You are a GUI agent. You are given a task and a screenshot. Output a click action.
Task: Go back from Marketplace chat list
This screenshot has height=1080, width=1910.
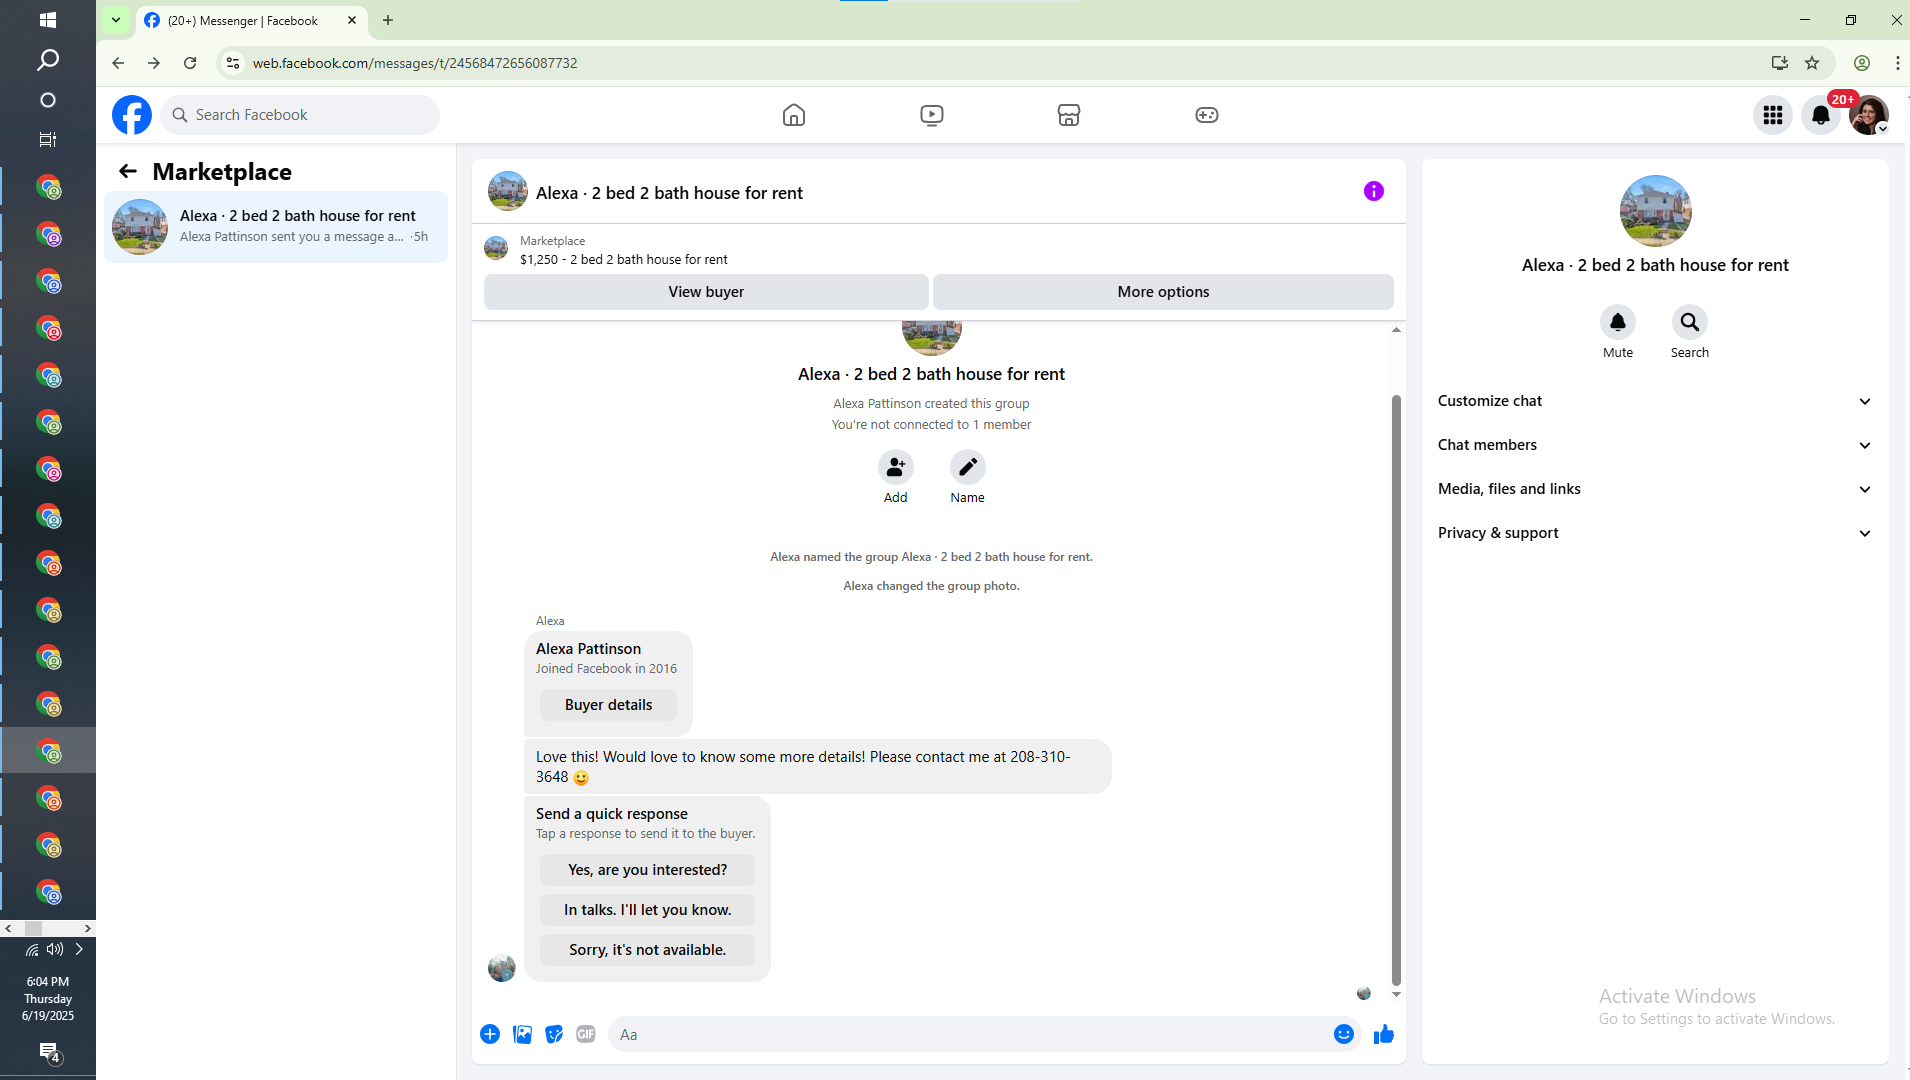(x=127, y=171)
